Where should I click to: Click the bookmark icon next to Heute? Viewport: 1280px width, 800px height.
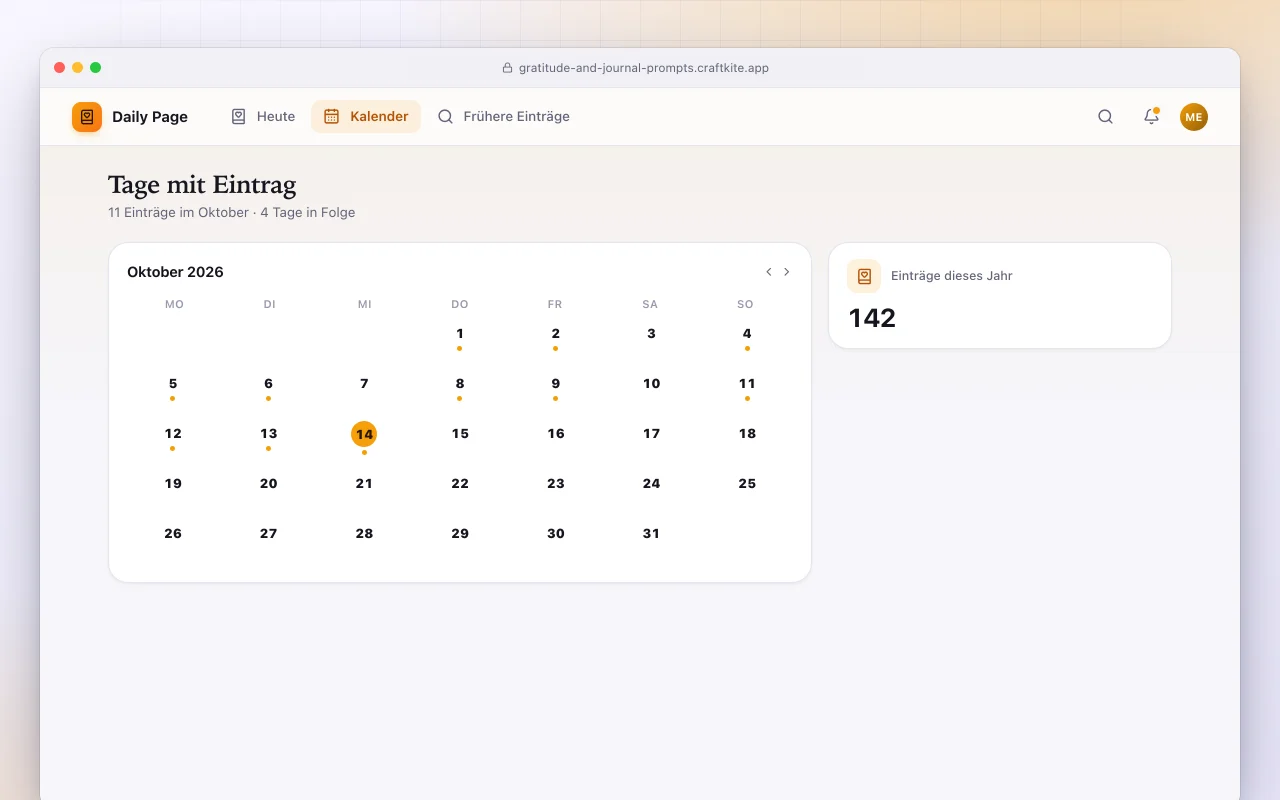point(238,116)
